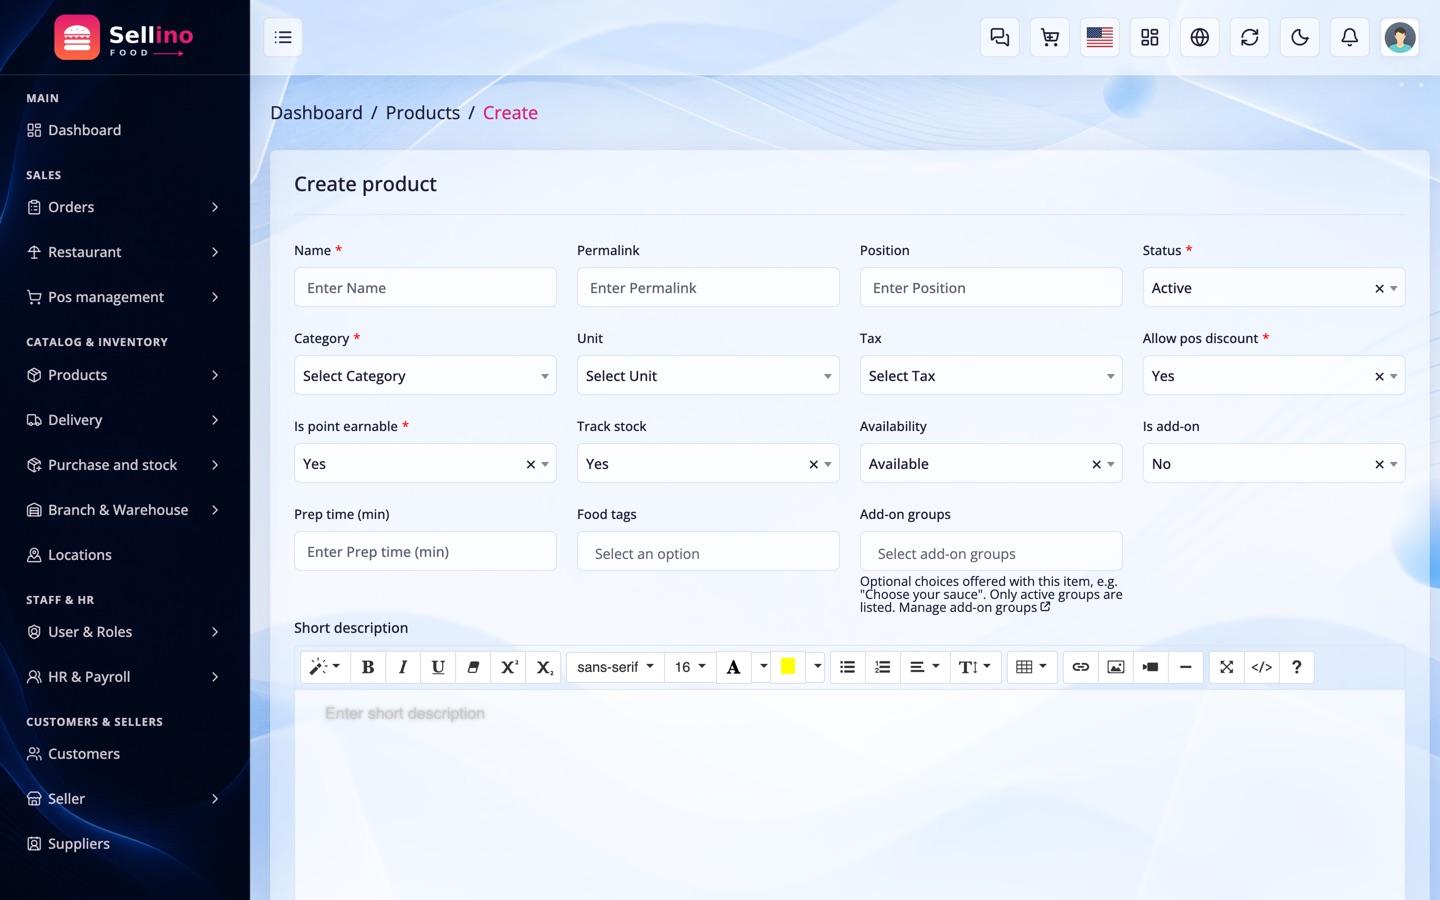Expand the Orders sidebar menu
The height and width of the screenshot is (900, 1440).
[x=125, y=207]
